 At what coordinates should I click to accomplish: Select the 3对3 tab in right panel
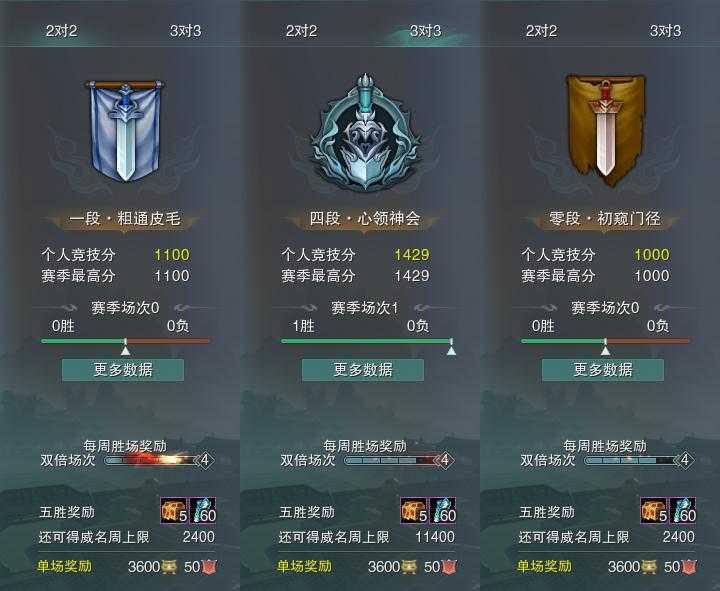coord(665,31)
